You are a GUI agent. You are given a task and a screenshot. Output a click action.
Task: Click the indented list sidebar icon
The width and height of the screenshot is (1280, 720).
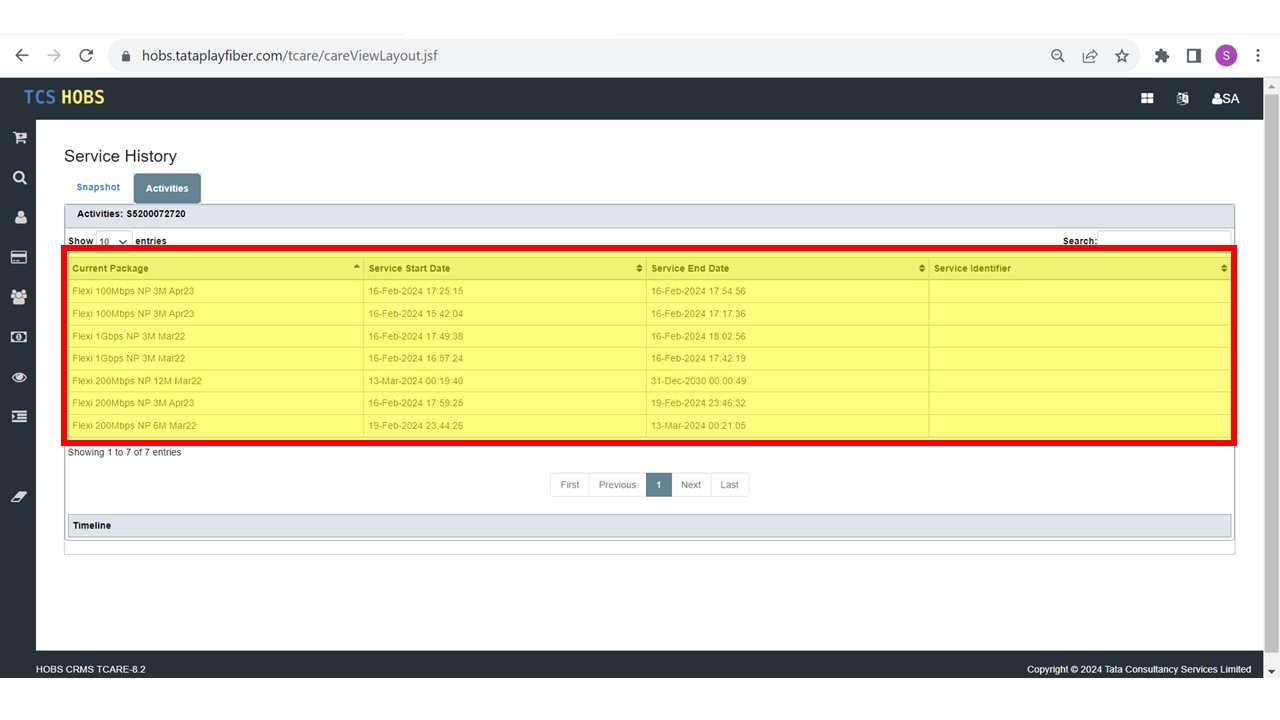[19, 416]
